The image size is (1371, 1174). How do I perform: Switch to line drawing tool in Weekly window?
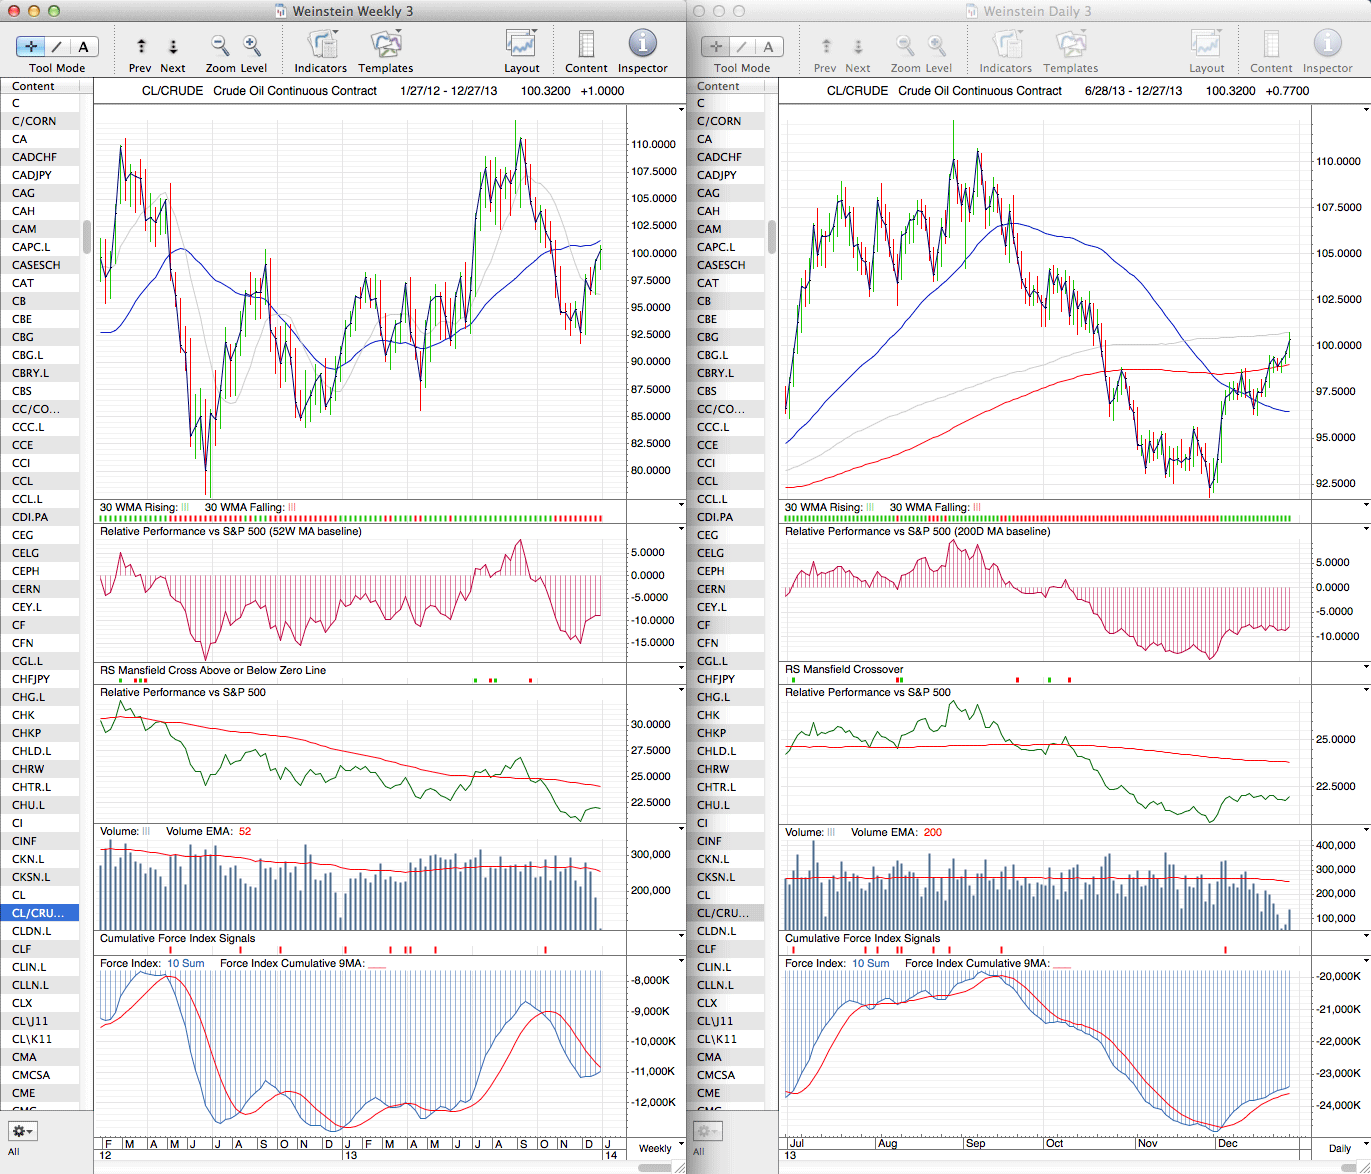pyautogui.click(x=57, y=46)
